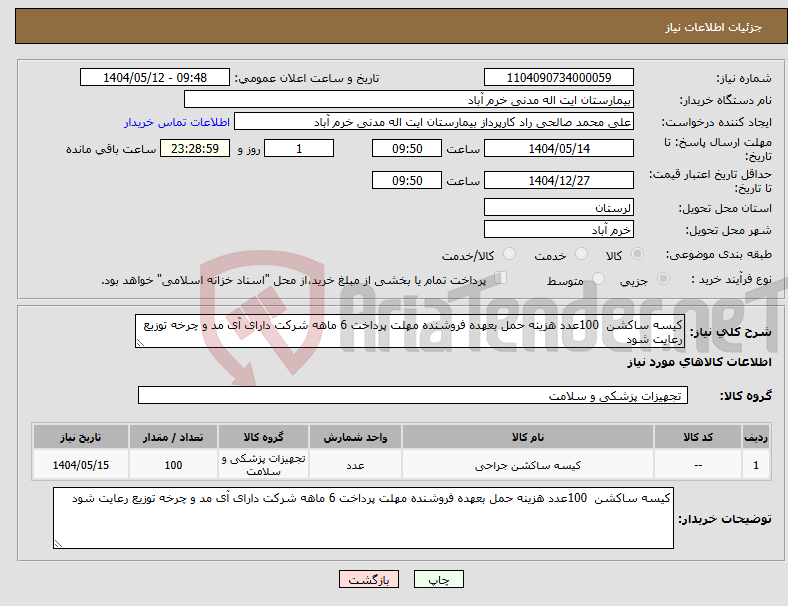Select the کالا radio button
The width and height of the screenshot is (788, 606).
coord(637,254)
